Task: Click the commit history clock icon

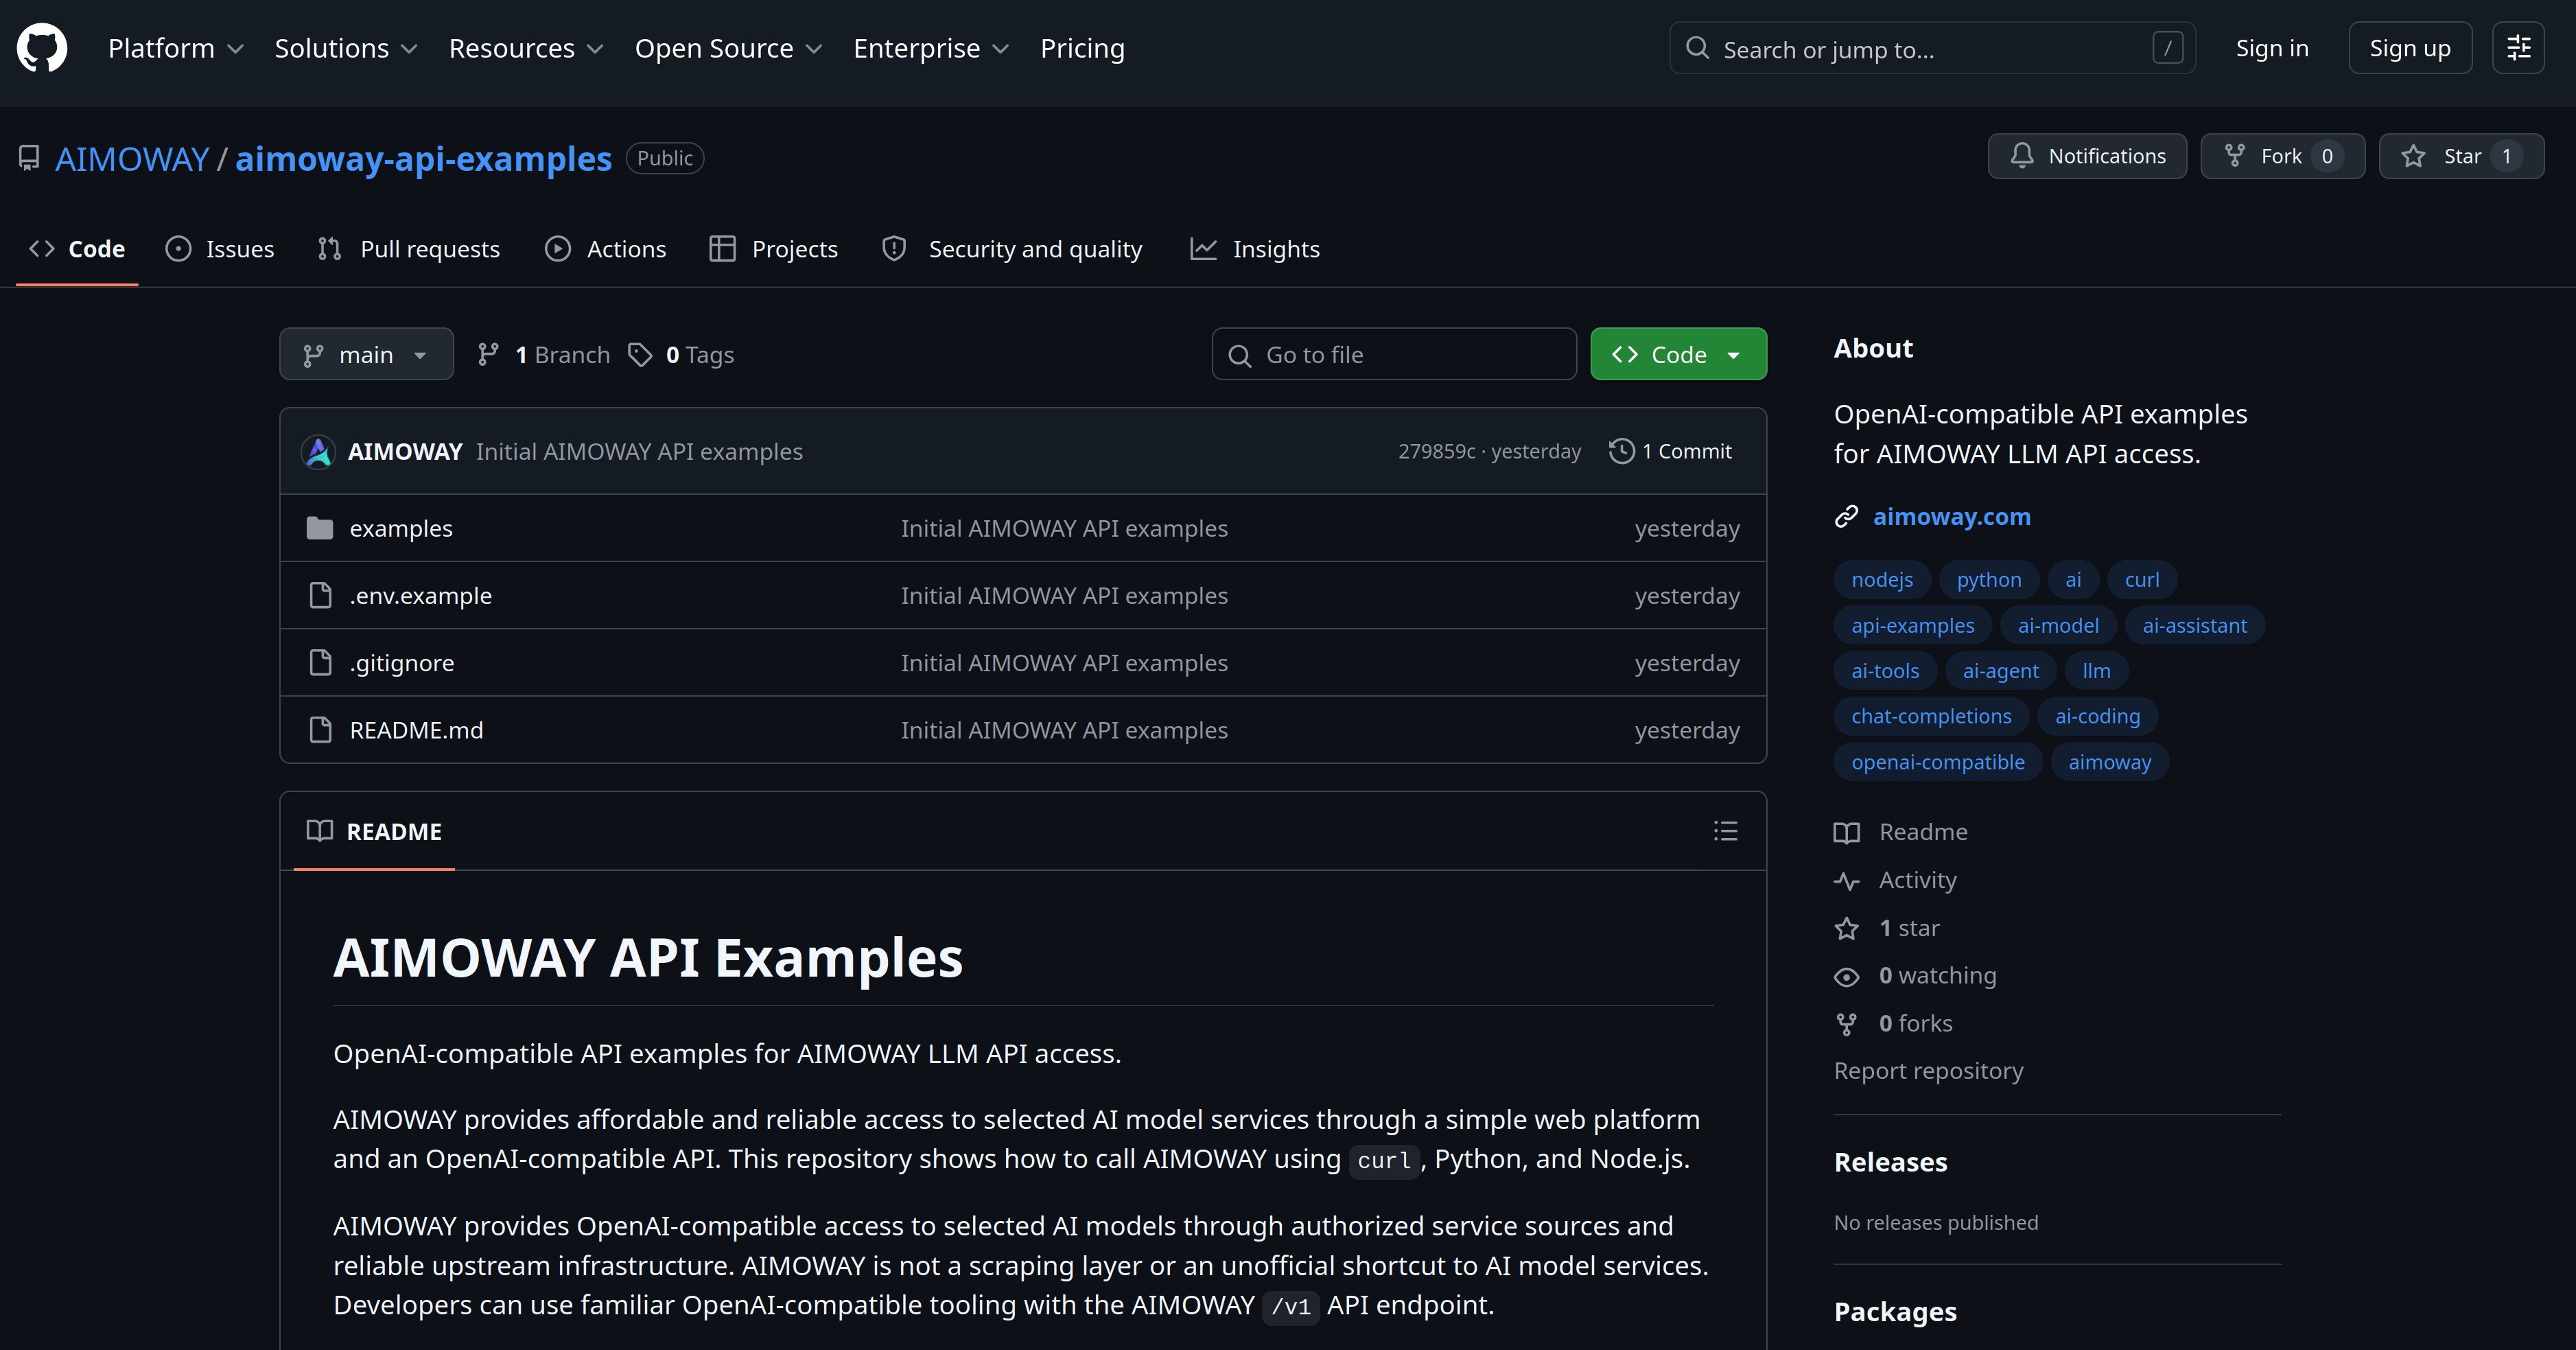Action: click(x=1621, y=451)
